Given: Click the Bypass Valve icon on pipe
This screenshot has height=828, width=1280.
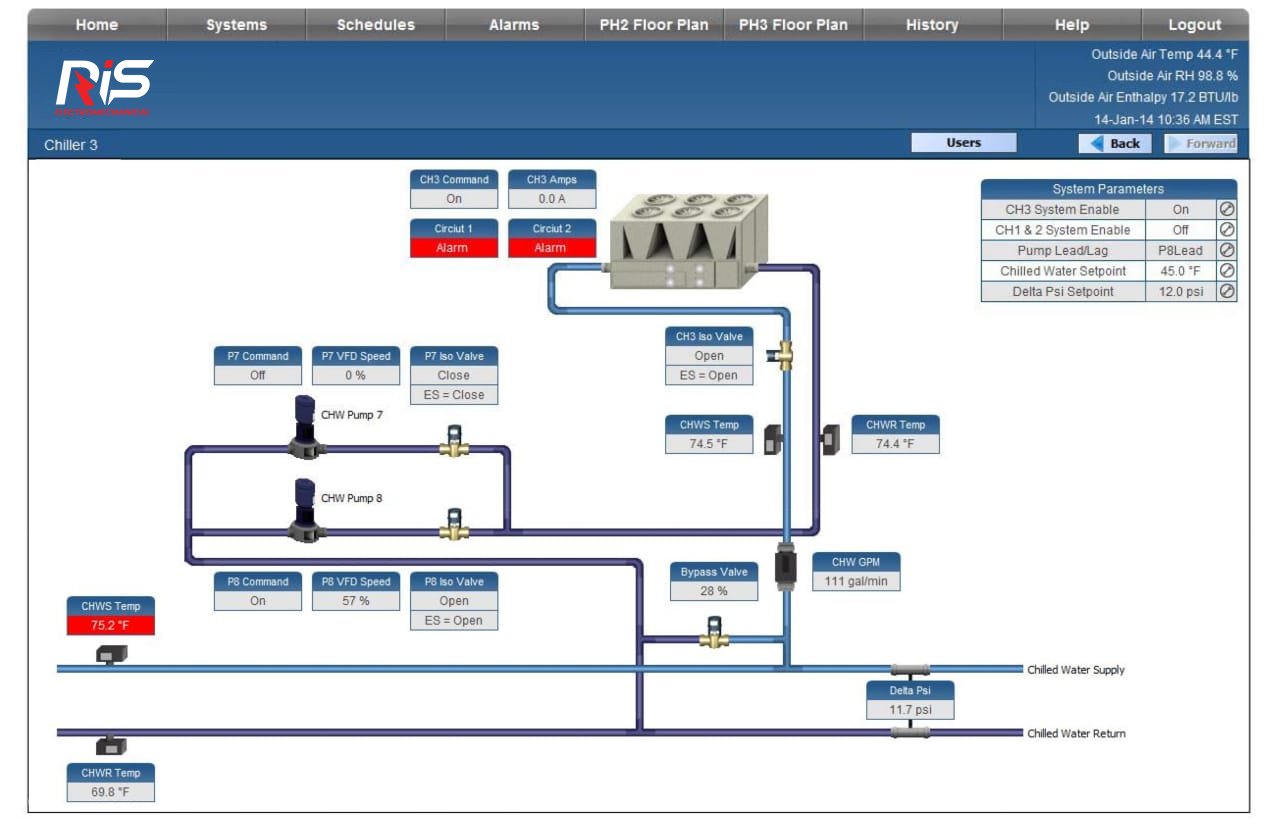Looking at the screenshot, I should click(x=714, y=632).
